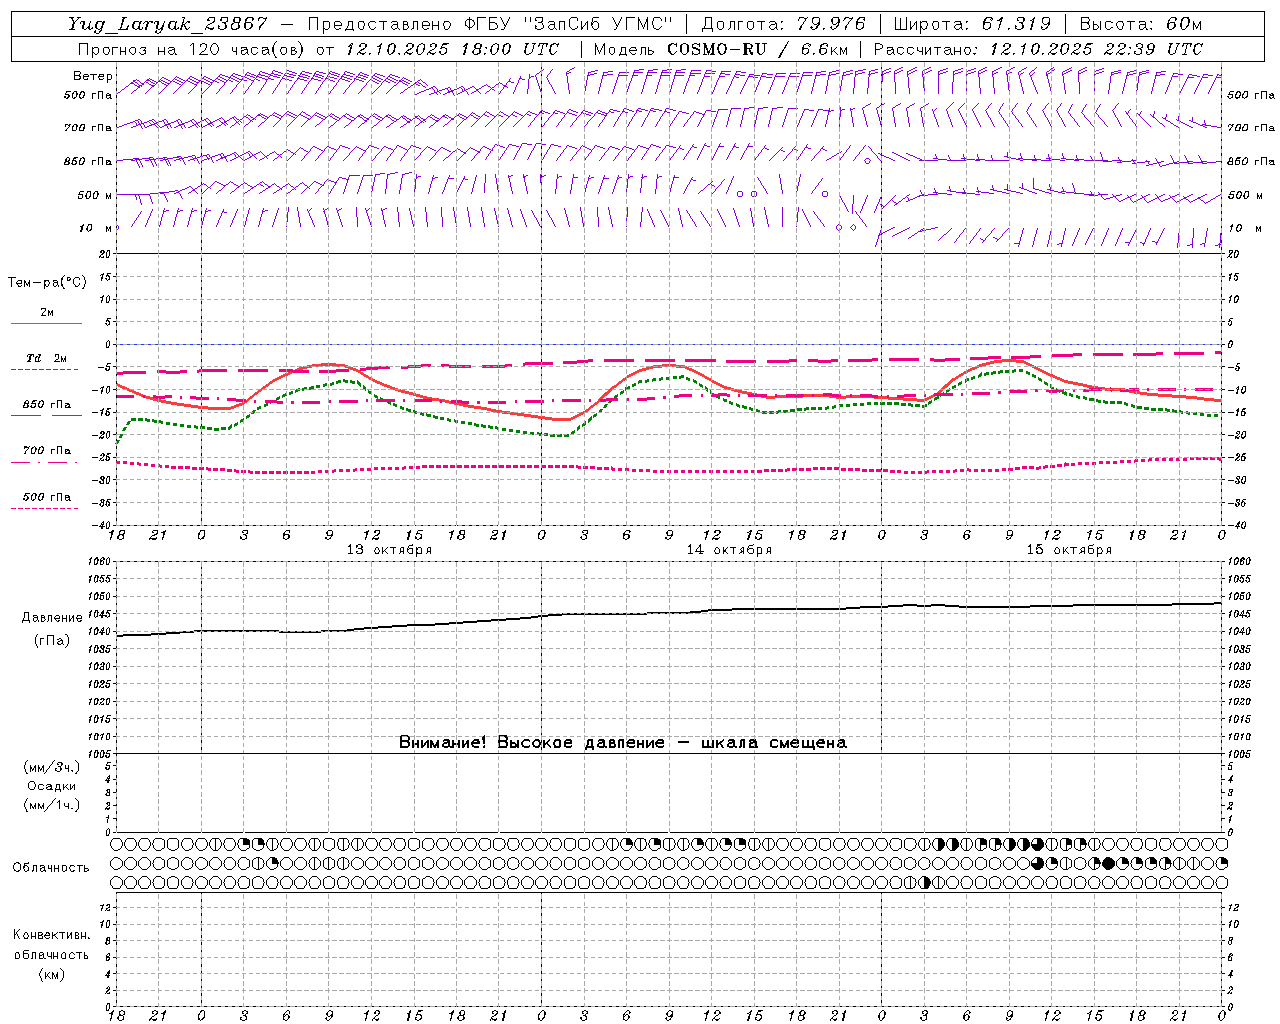The height and width of the screenshot is (1024, 1280).
Task: Click the 15 октября date label
Action: point(1069,550)
